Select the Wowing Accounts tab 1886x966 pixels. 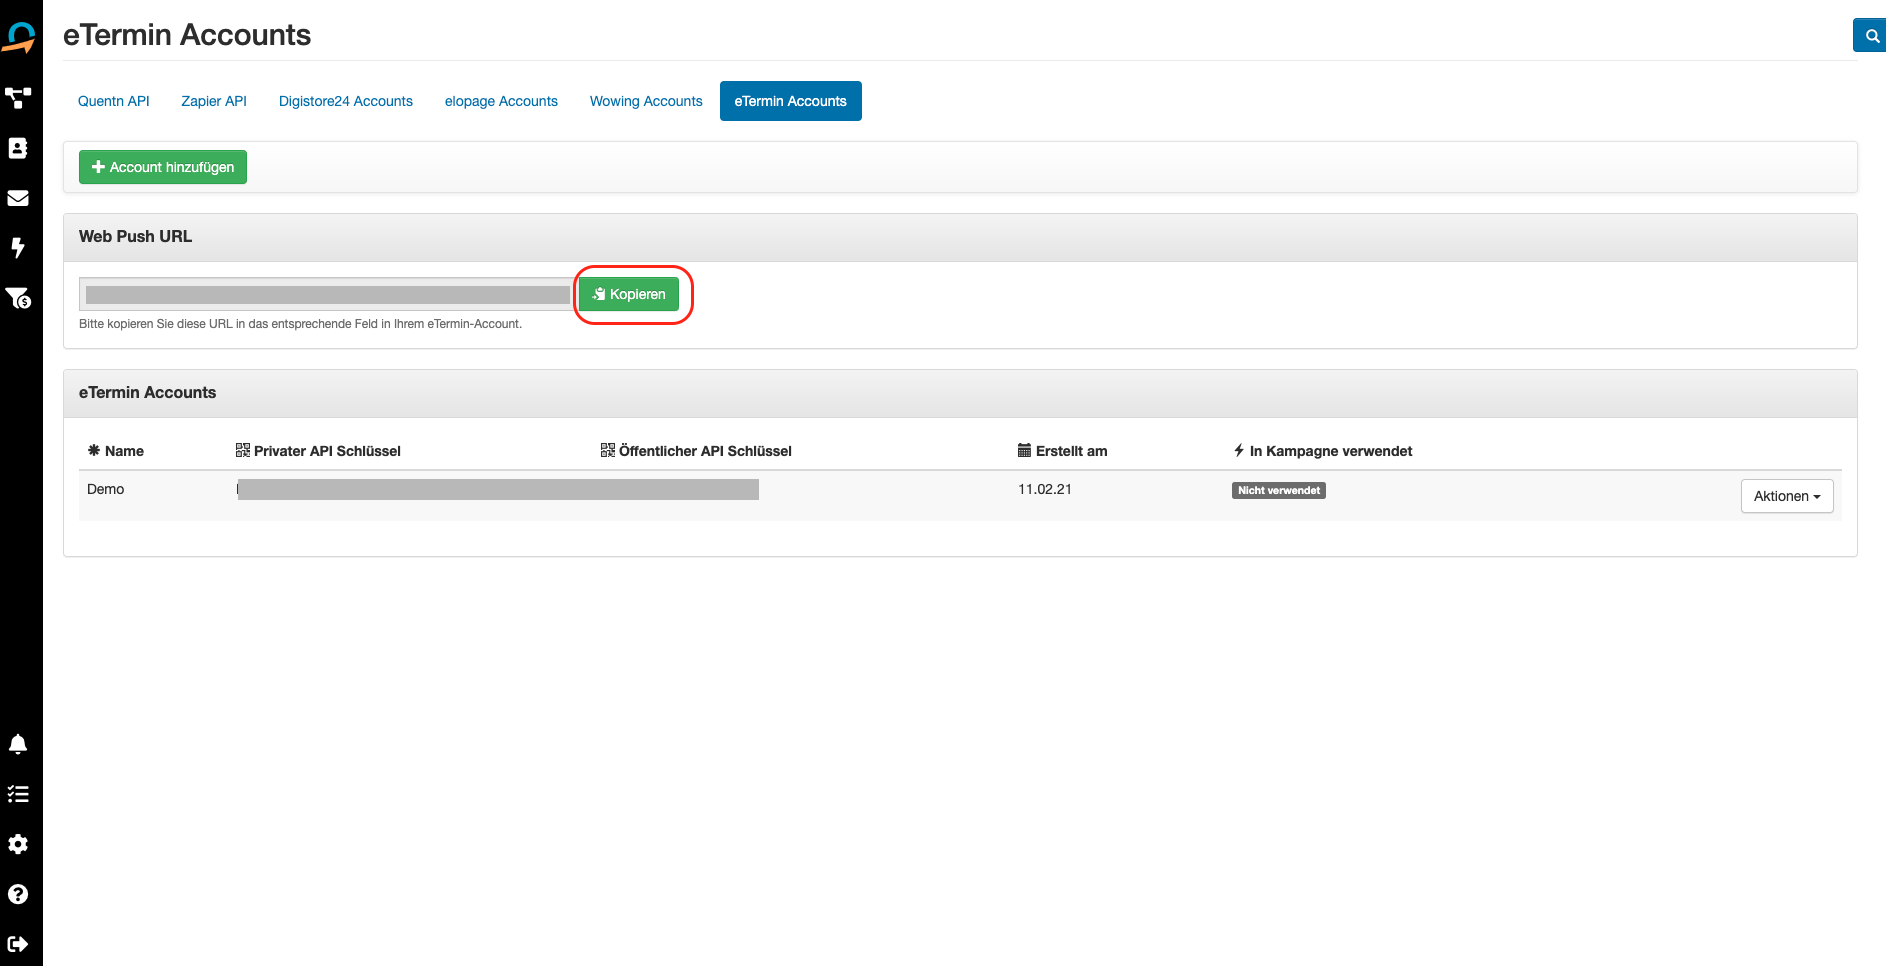[646, 101]
